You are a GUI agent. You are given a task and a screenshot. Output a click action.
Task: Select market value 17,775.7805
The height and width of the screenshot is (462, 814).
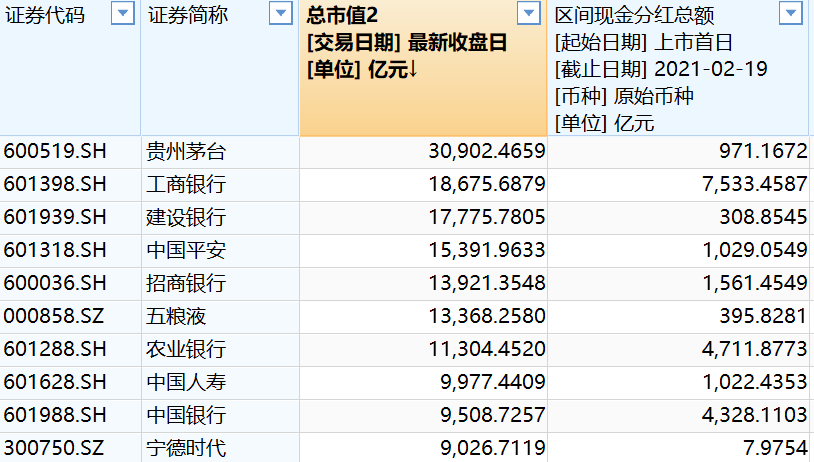pos(424,218)
